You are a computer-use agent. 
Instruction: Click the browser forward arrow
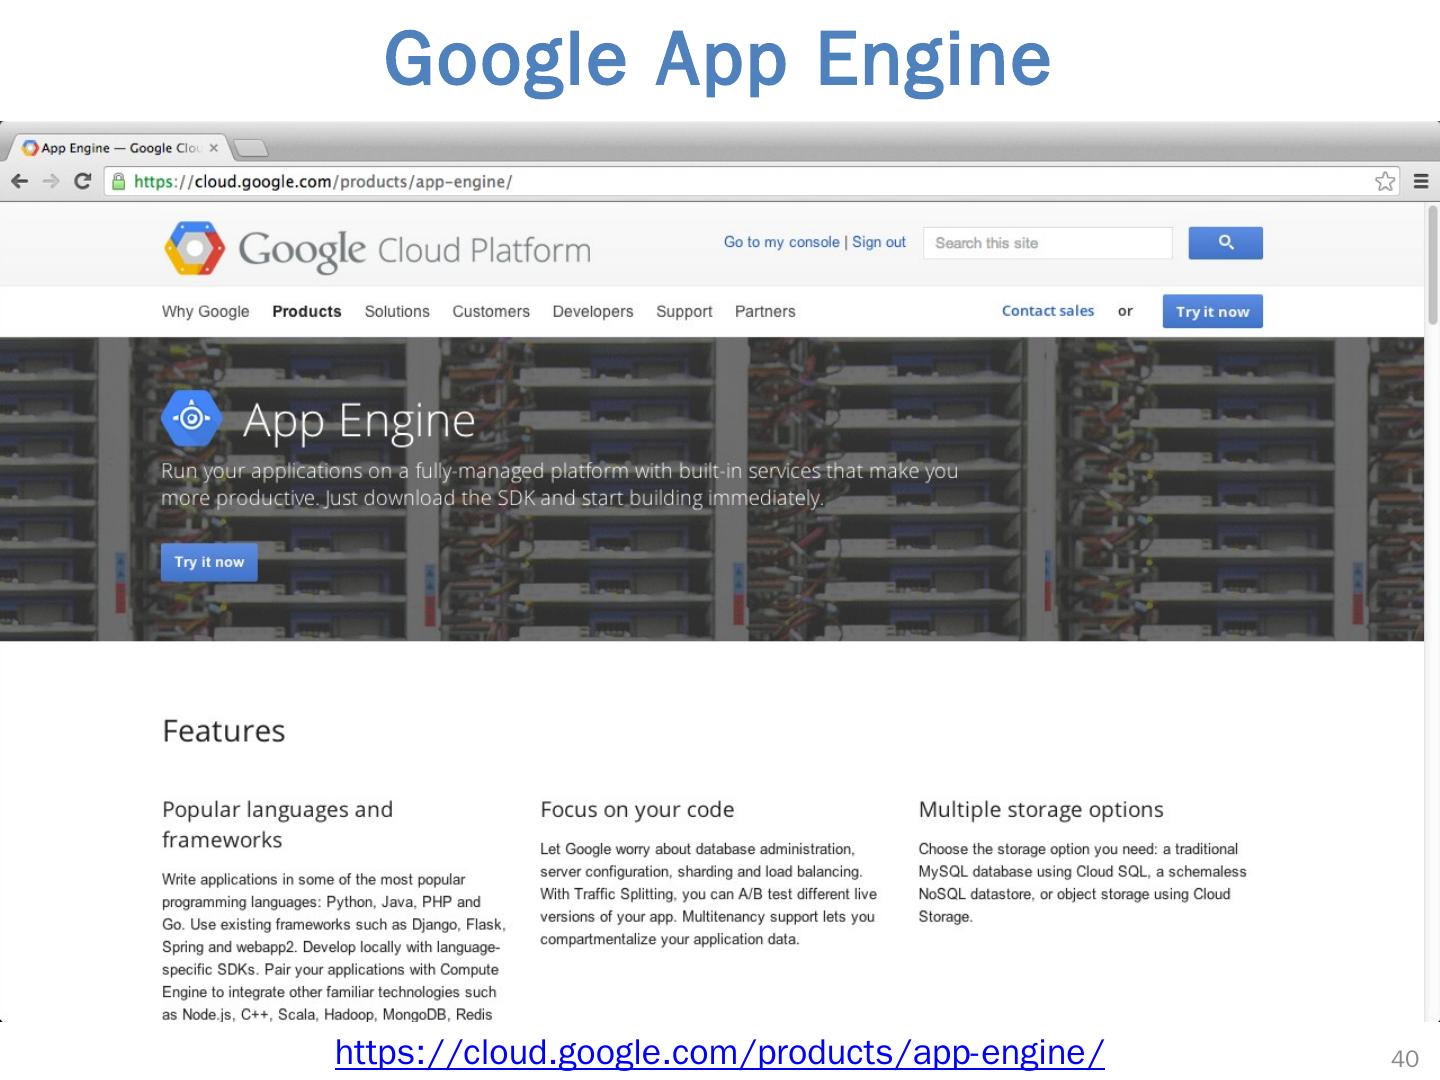coord(51,181)
